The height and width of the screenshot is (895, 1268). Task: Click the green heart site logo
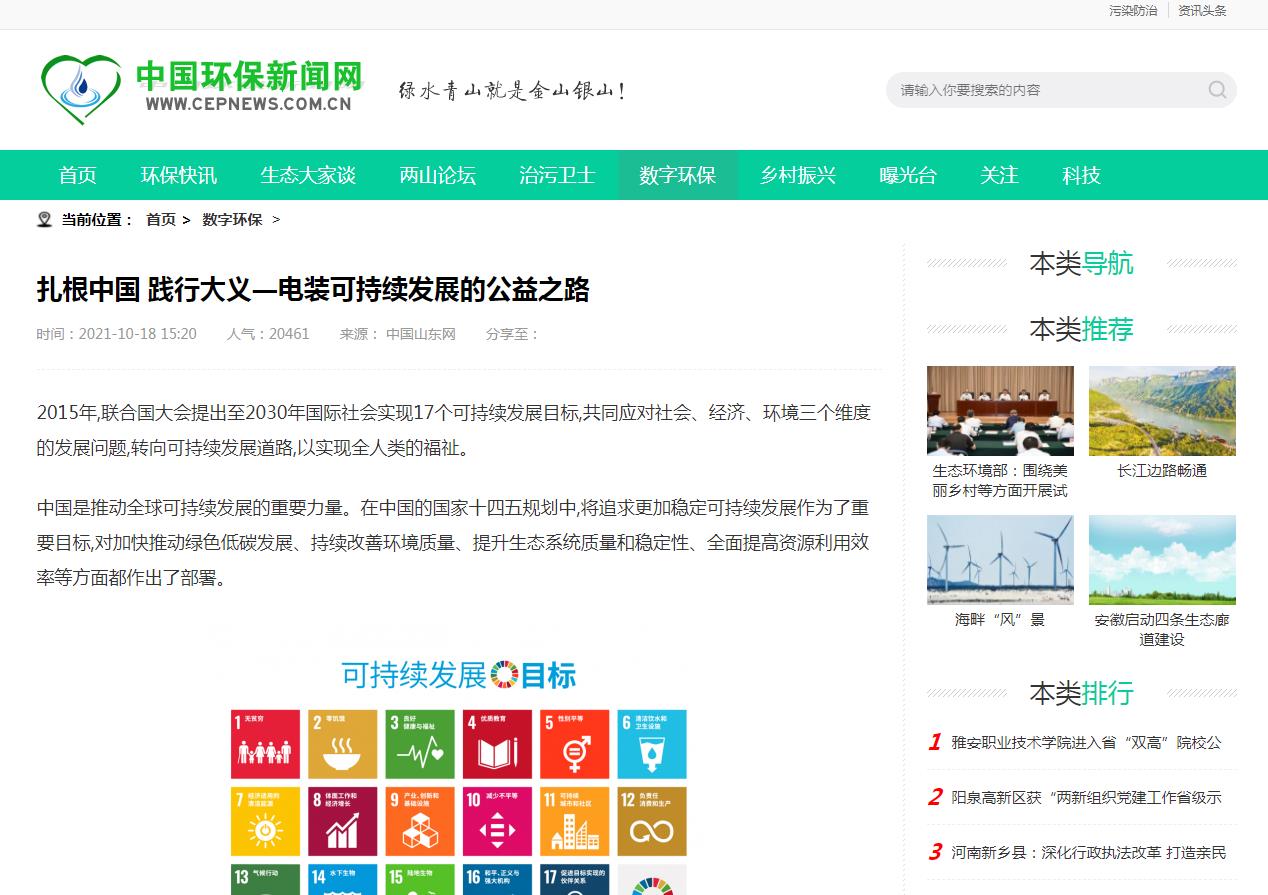[81, 90]
